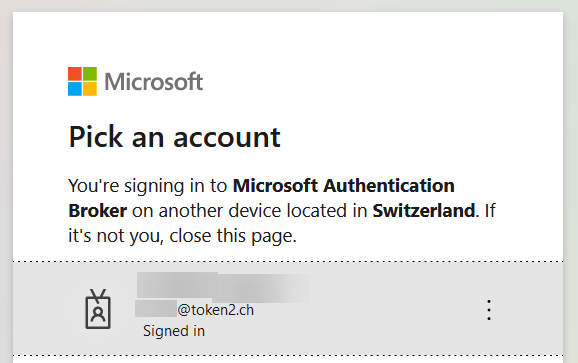This screenshot has height=363, width=578.
Task: Click the blue square in Microsoft logo
Action: coord(75,89)
